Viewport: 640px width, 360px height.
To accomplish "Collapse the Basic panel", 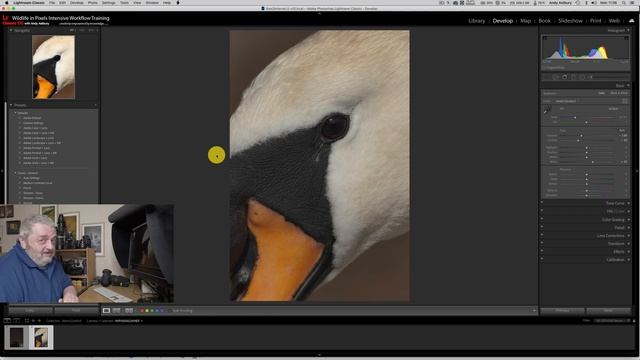I will [x=629, y=86].
